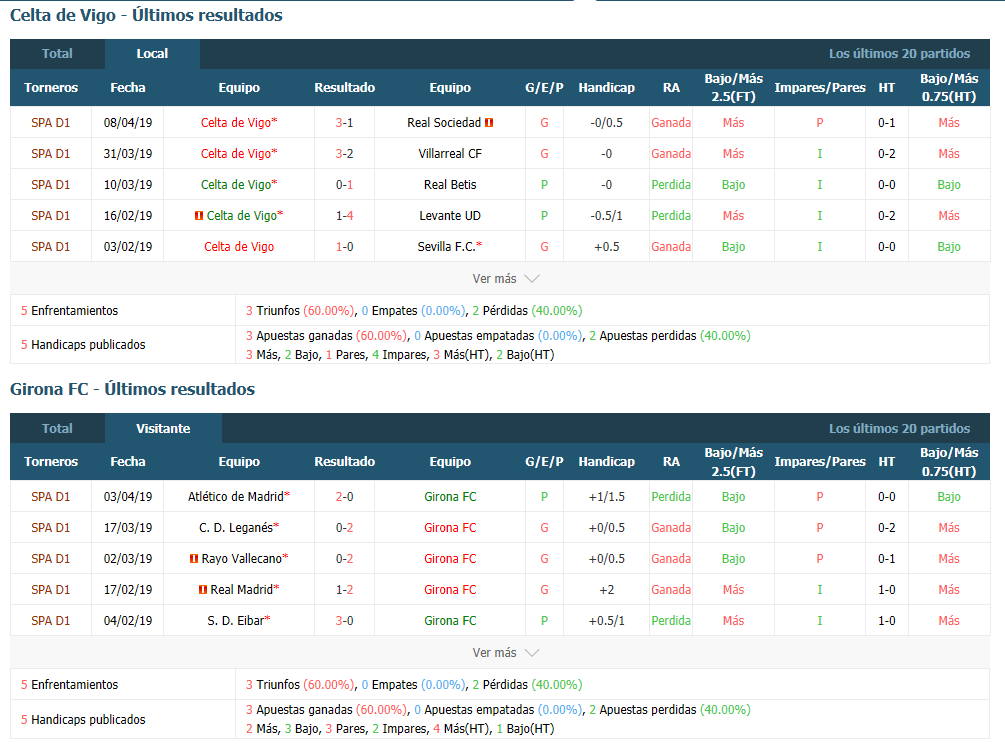Viewport: 1005px width, 746px height.
Task: Click 5 Handicaps publicados label under Girona table
Action: (x=83, y=719)
